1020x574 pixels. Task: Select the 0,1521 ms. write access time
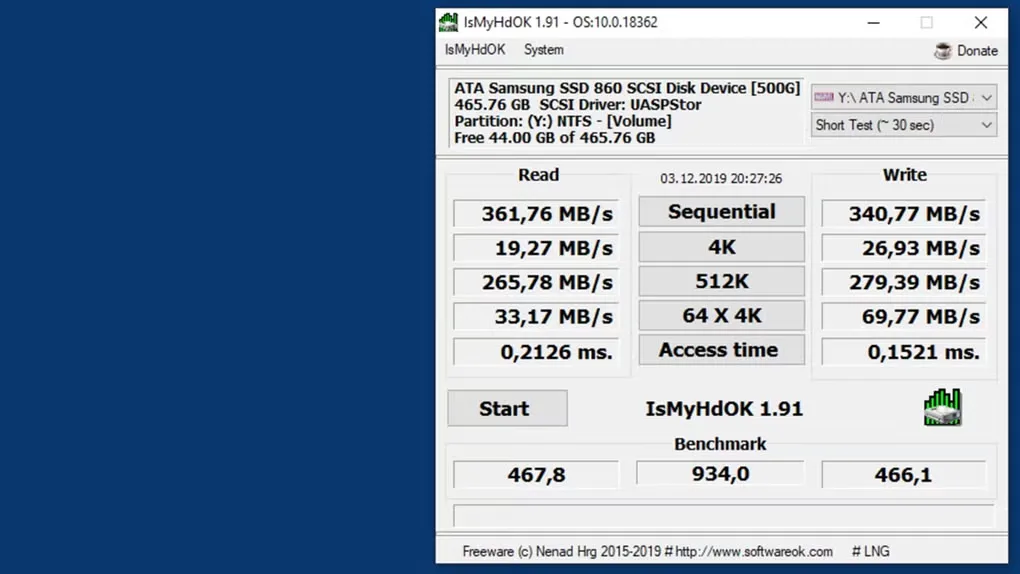(904, 352)
